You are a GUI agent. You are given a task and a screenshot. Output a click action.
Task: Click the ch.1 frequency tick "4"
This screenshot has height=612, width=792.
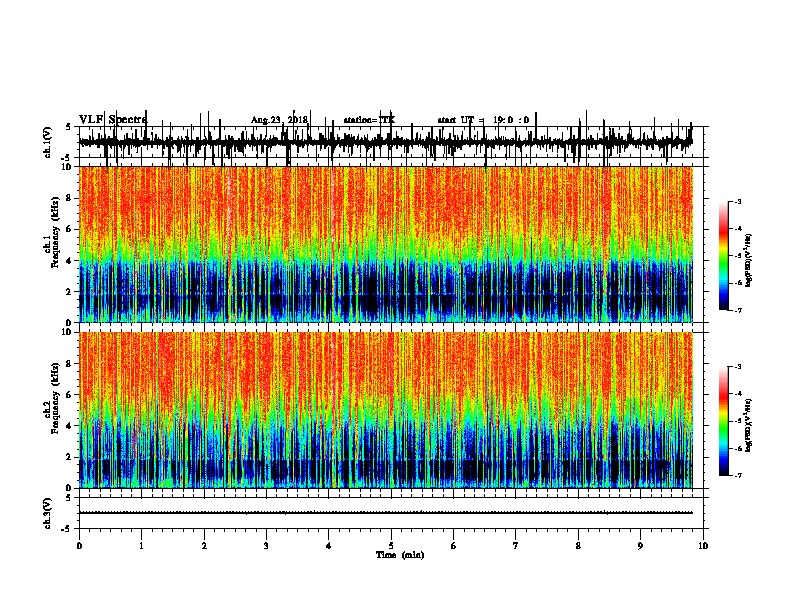tap(69, 261)
